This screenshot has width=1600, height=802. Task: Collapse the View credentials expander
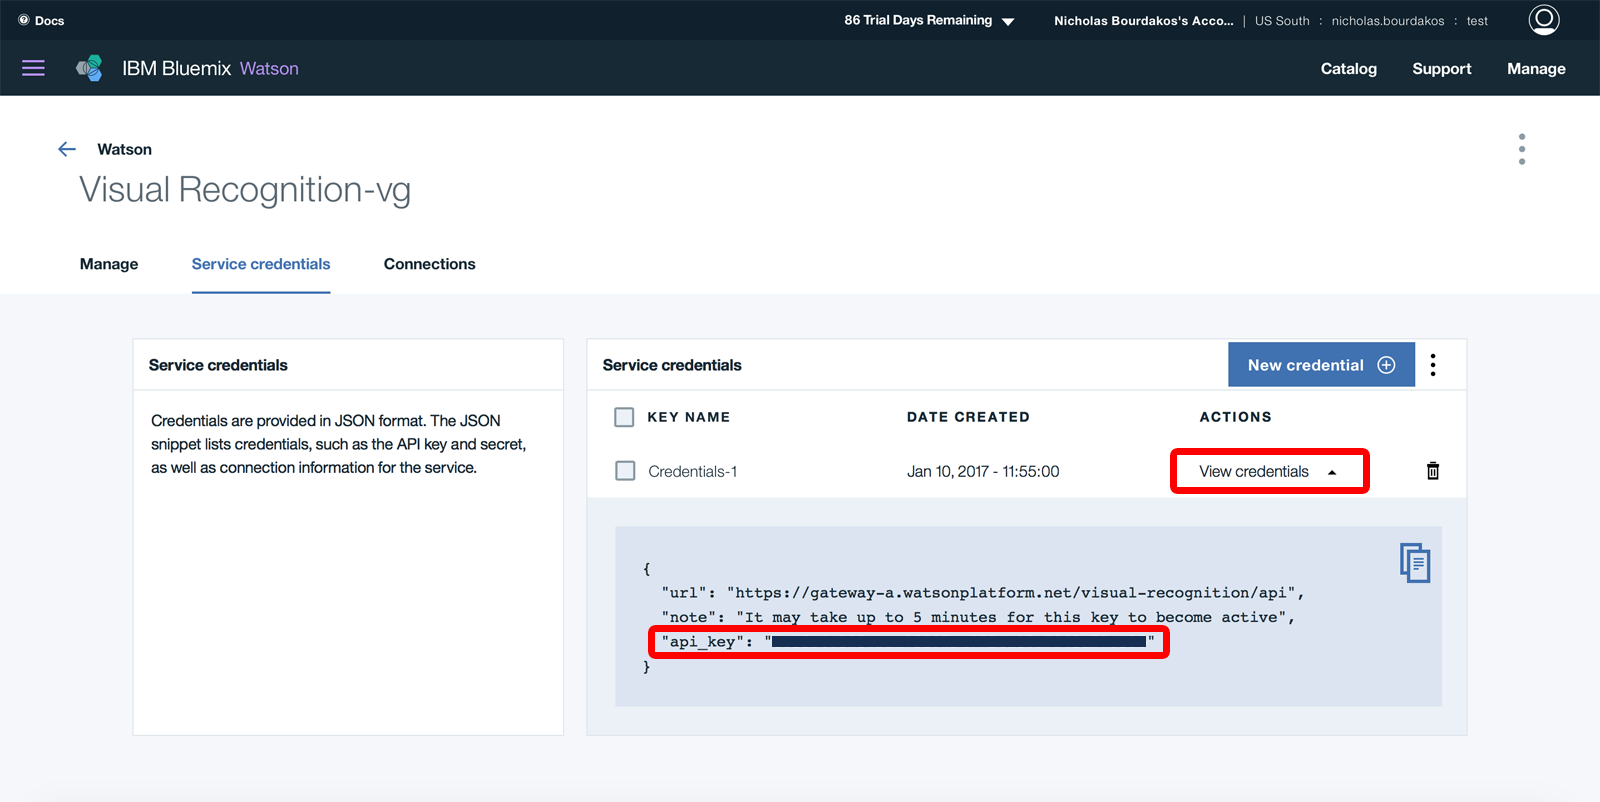[x=1269, y=472]
